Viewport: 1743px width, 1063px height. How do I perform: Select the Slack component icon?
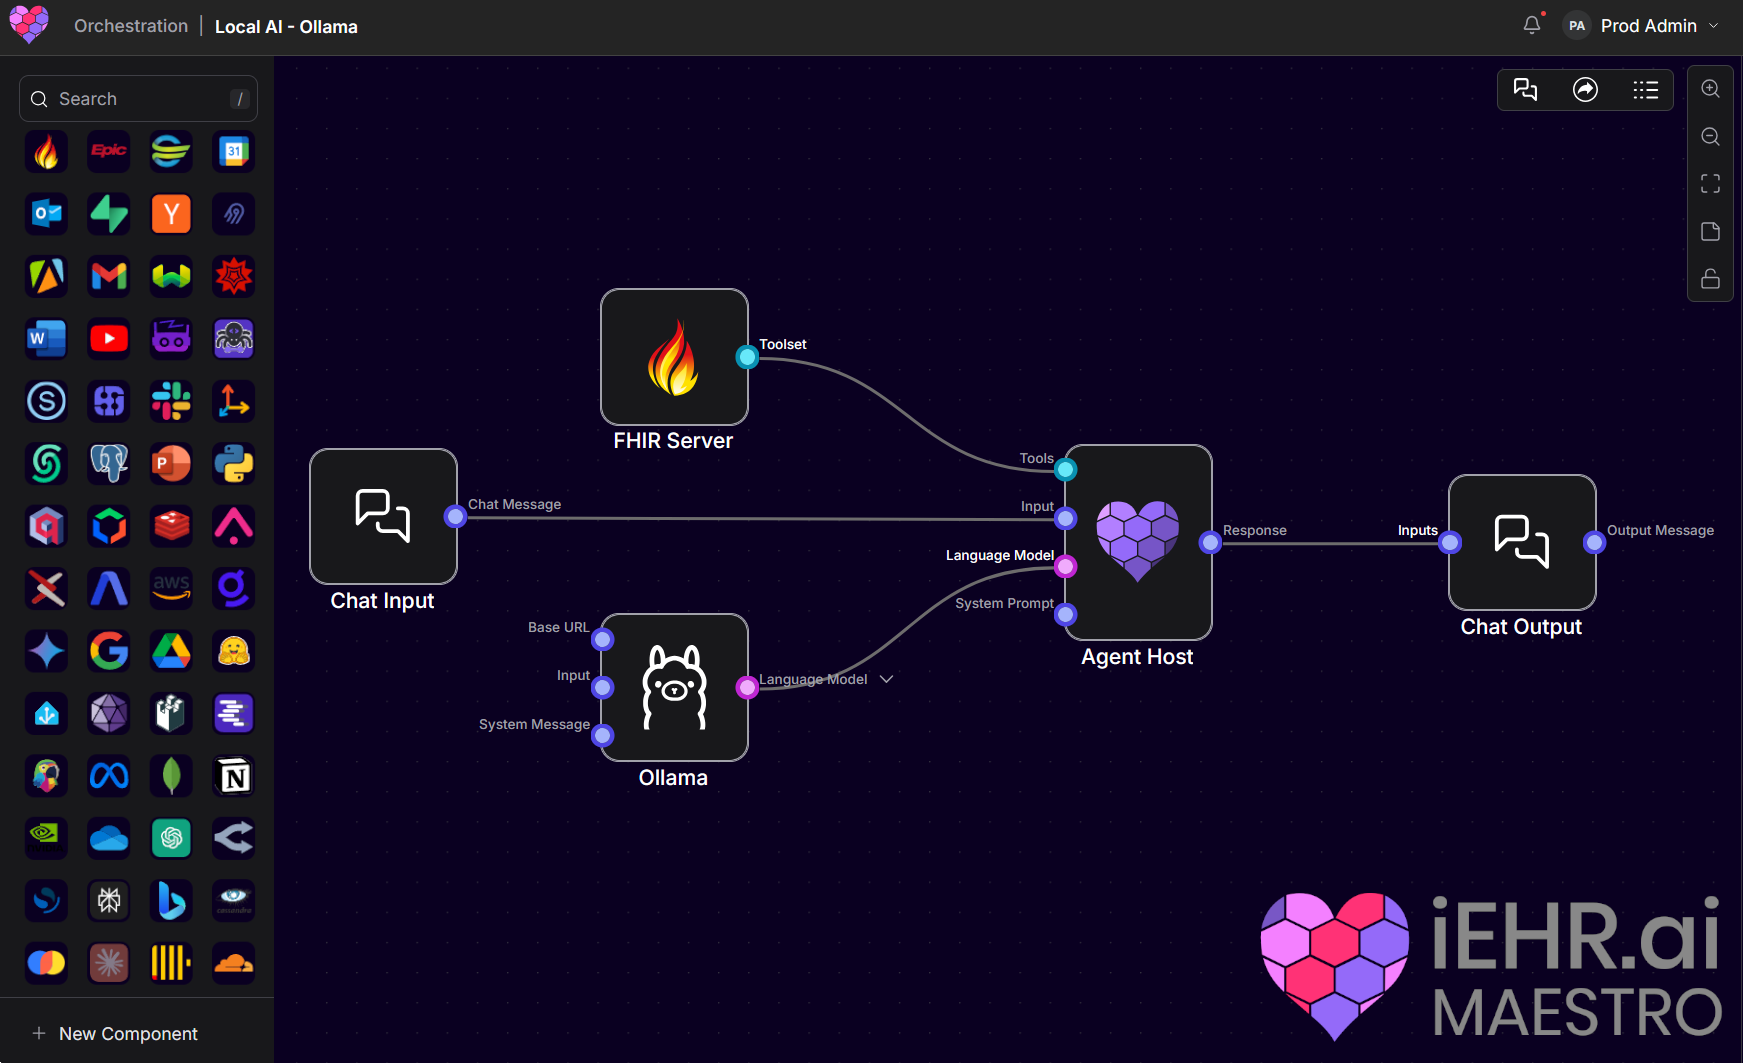click(x=171, y=401)
